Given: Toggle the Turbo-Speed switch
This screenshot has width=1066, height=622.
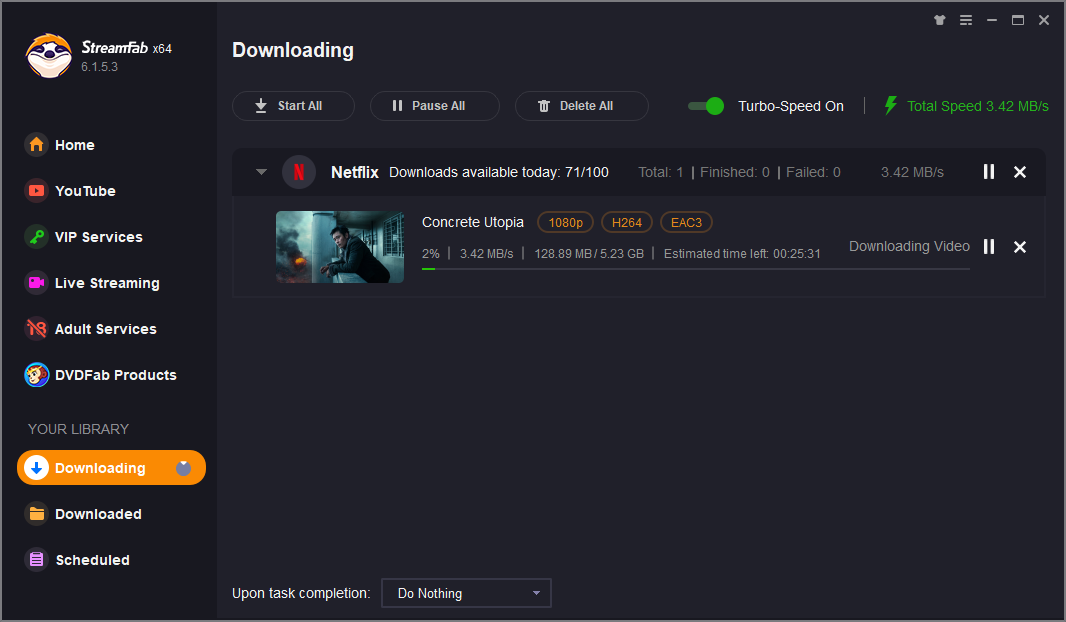Looking at the screenshot, I should click(706, 106).
